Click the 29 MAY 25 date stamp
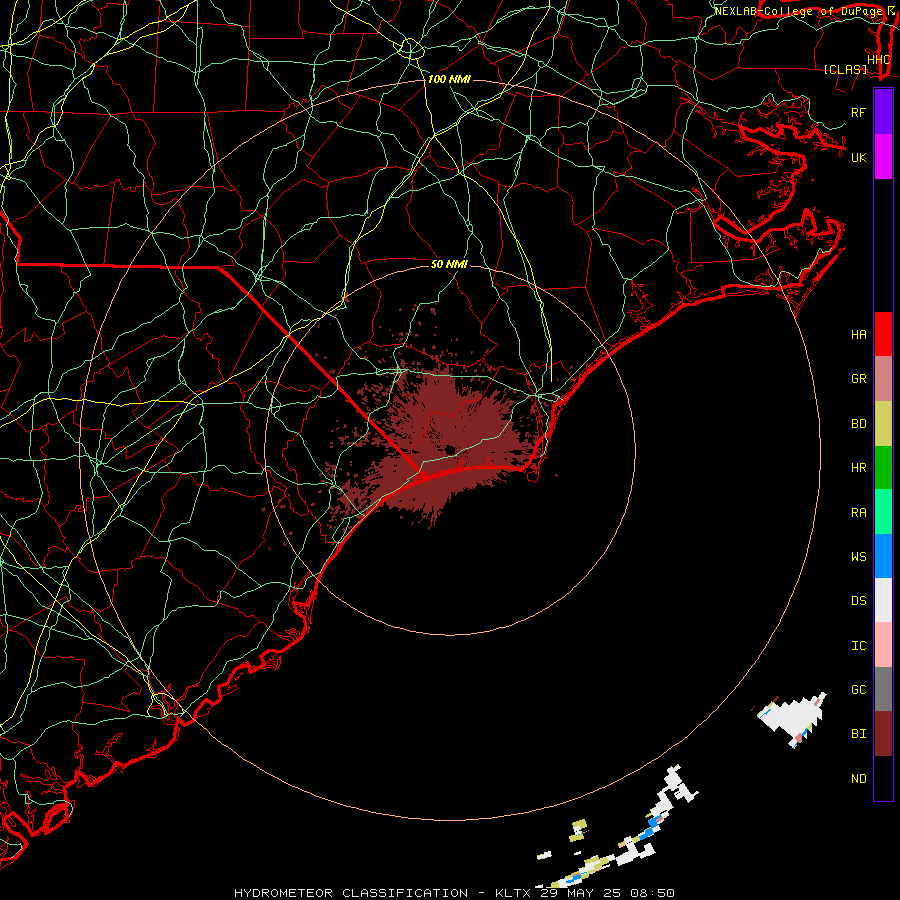This screenshot has width=900, height=900. 581,893
